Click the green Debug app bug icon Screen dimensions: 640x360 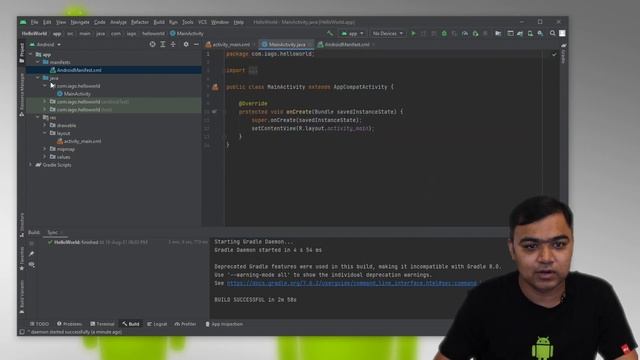point(444,33)
